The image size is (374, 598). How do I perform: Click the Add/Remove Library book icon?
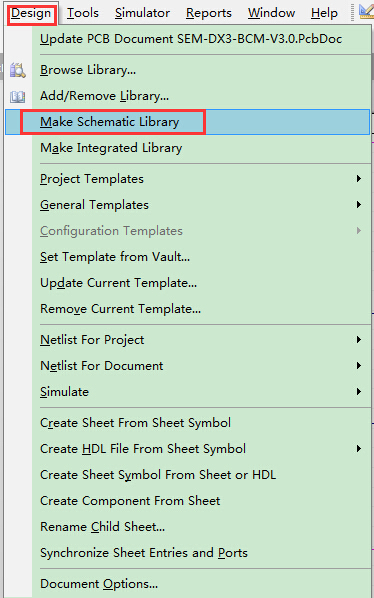(x=18, y=96)
